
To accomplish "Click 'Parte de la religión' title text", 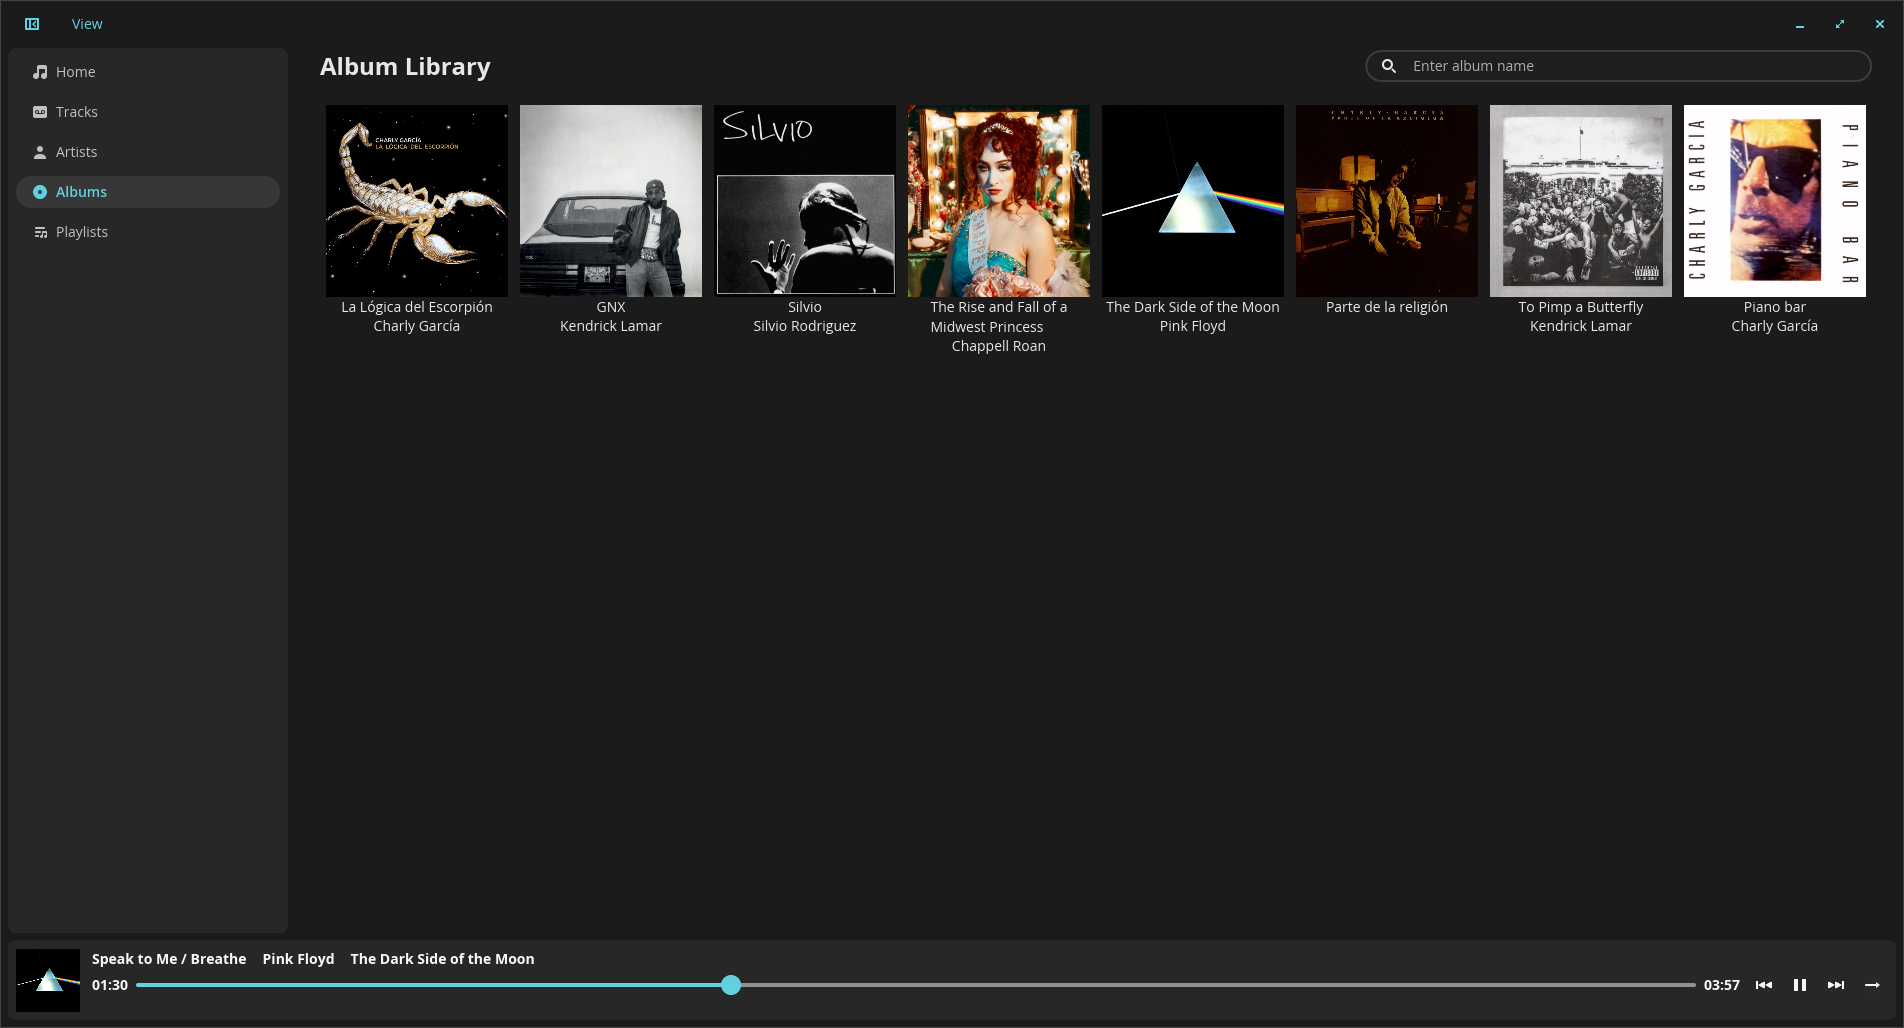I will 1387,307.
